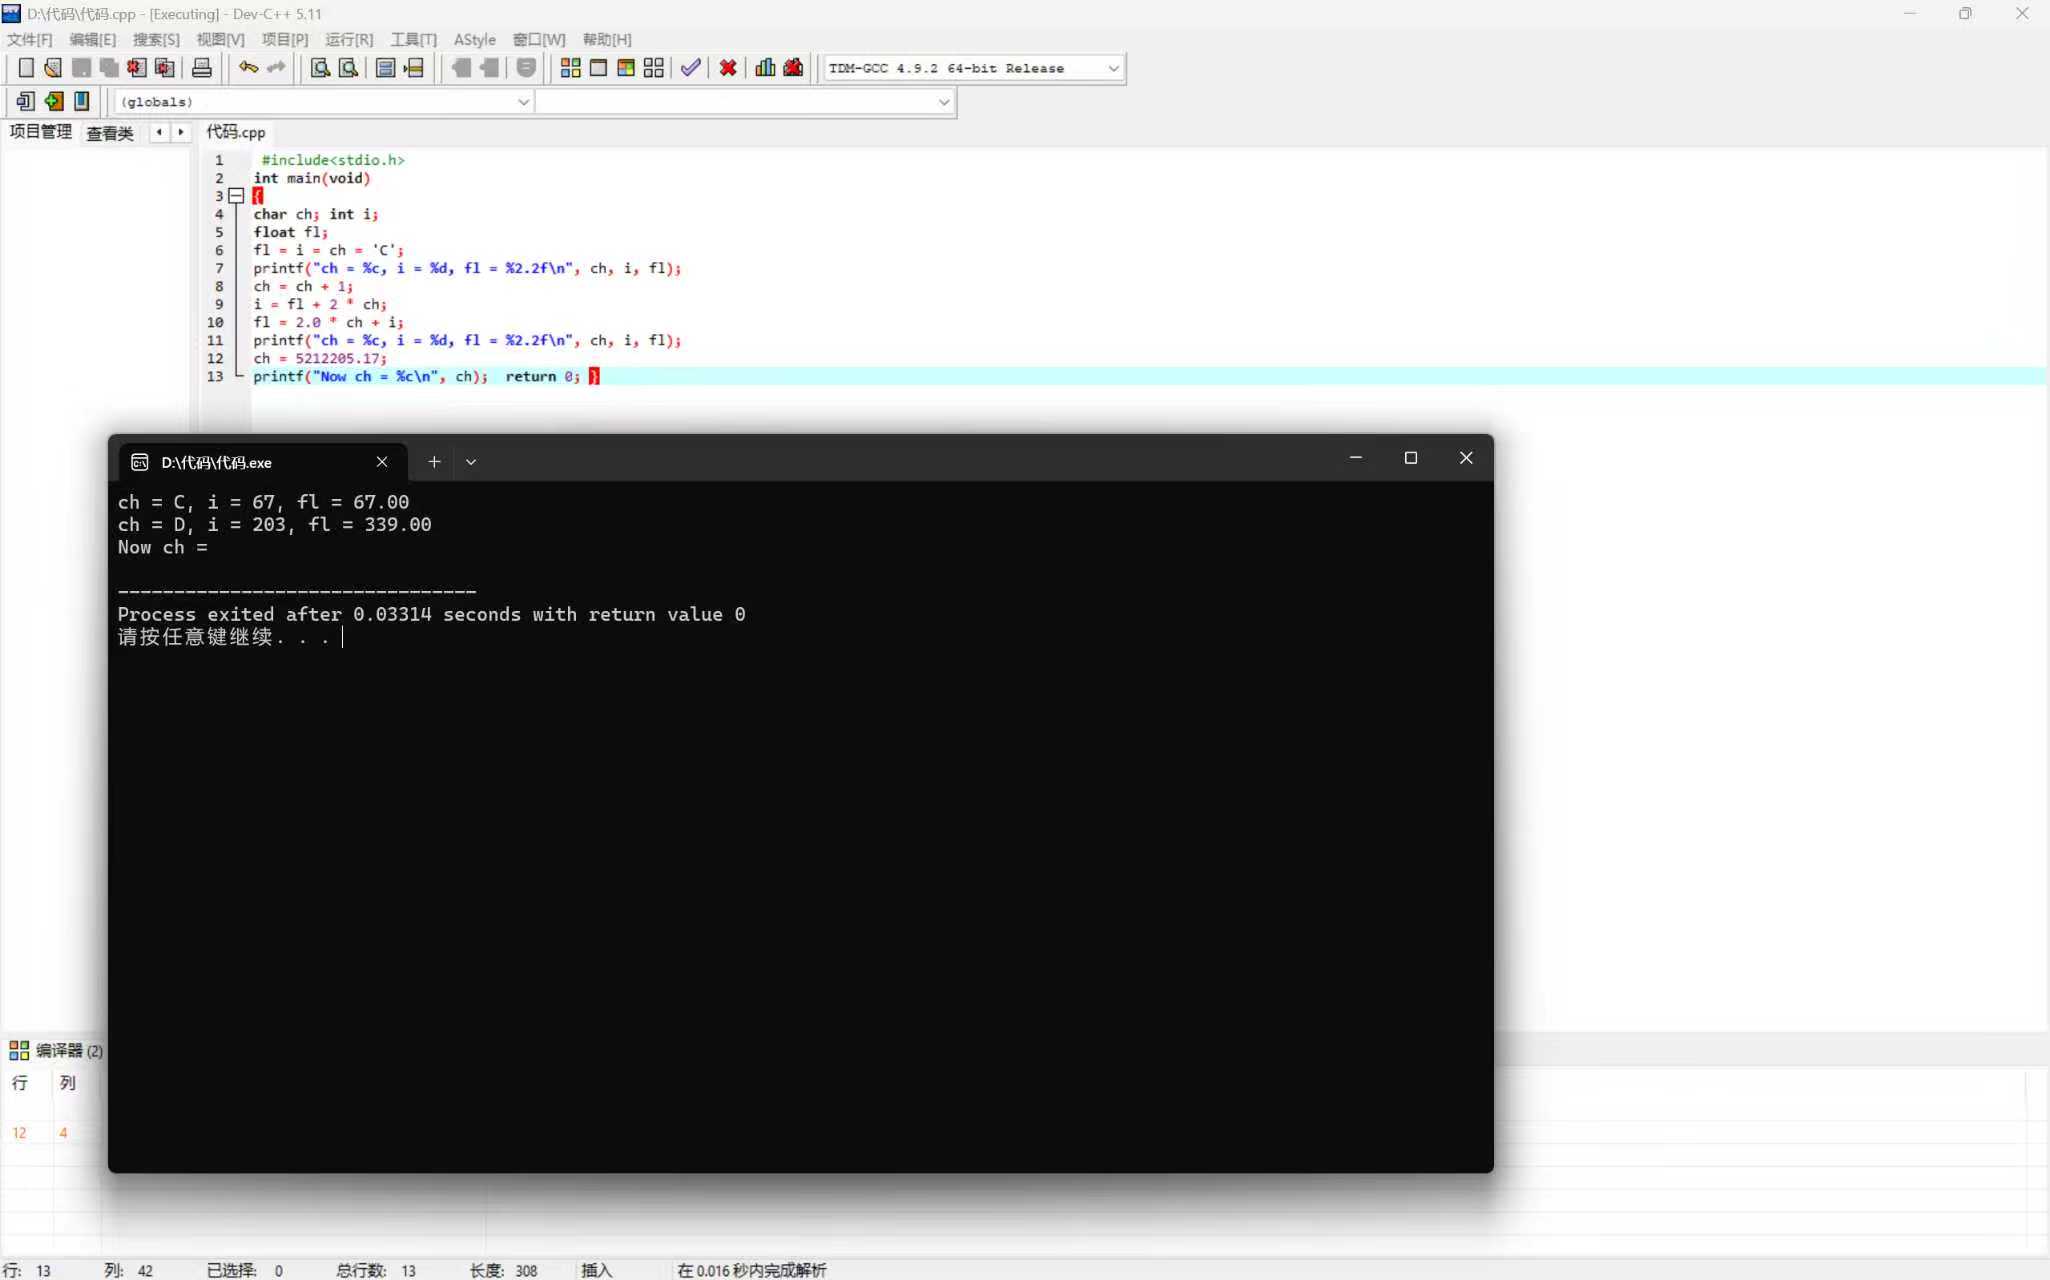Select the 编译器 (2) bottom panel tab
Screen dimensions: 2050x1280
click(57, 1050)
